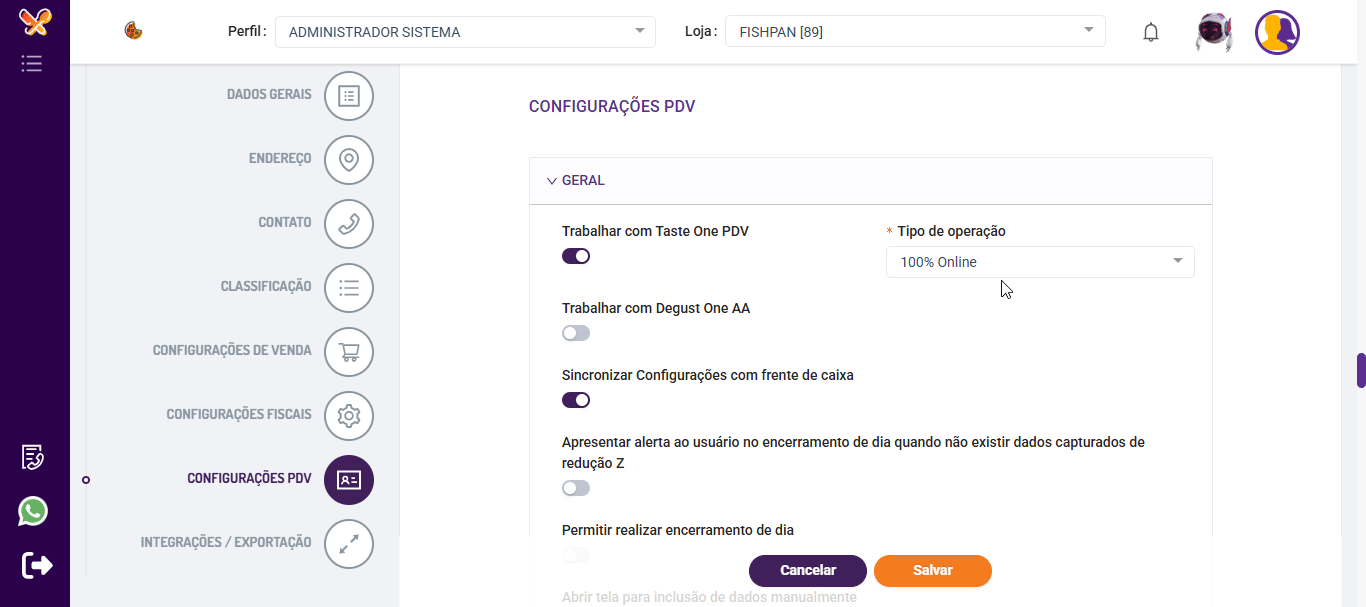Open Configurações de Venda cart icon
Image resolution: width=1366 pixels, height=607 pixels.
[349, 352]
